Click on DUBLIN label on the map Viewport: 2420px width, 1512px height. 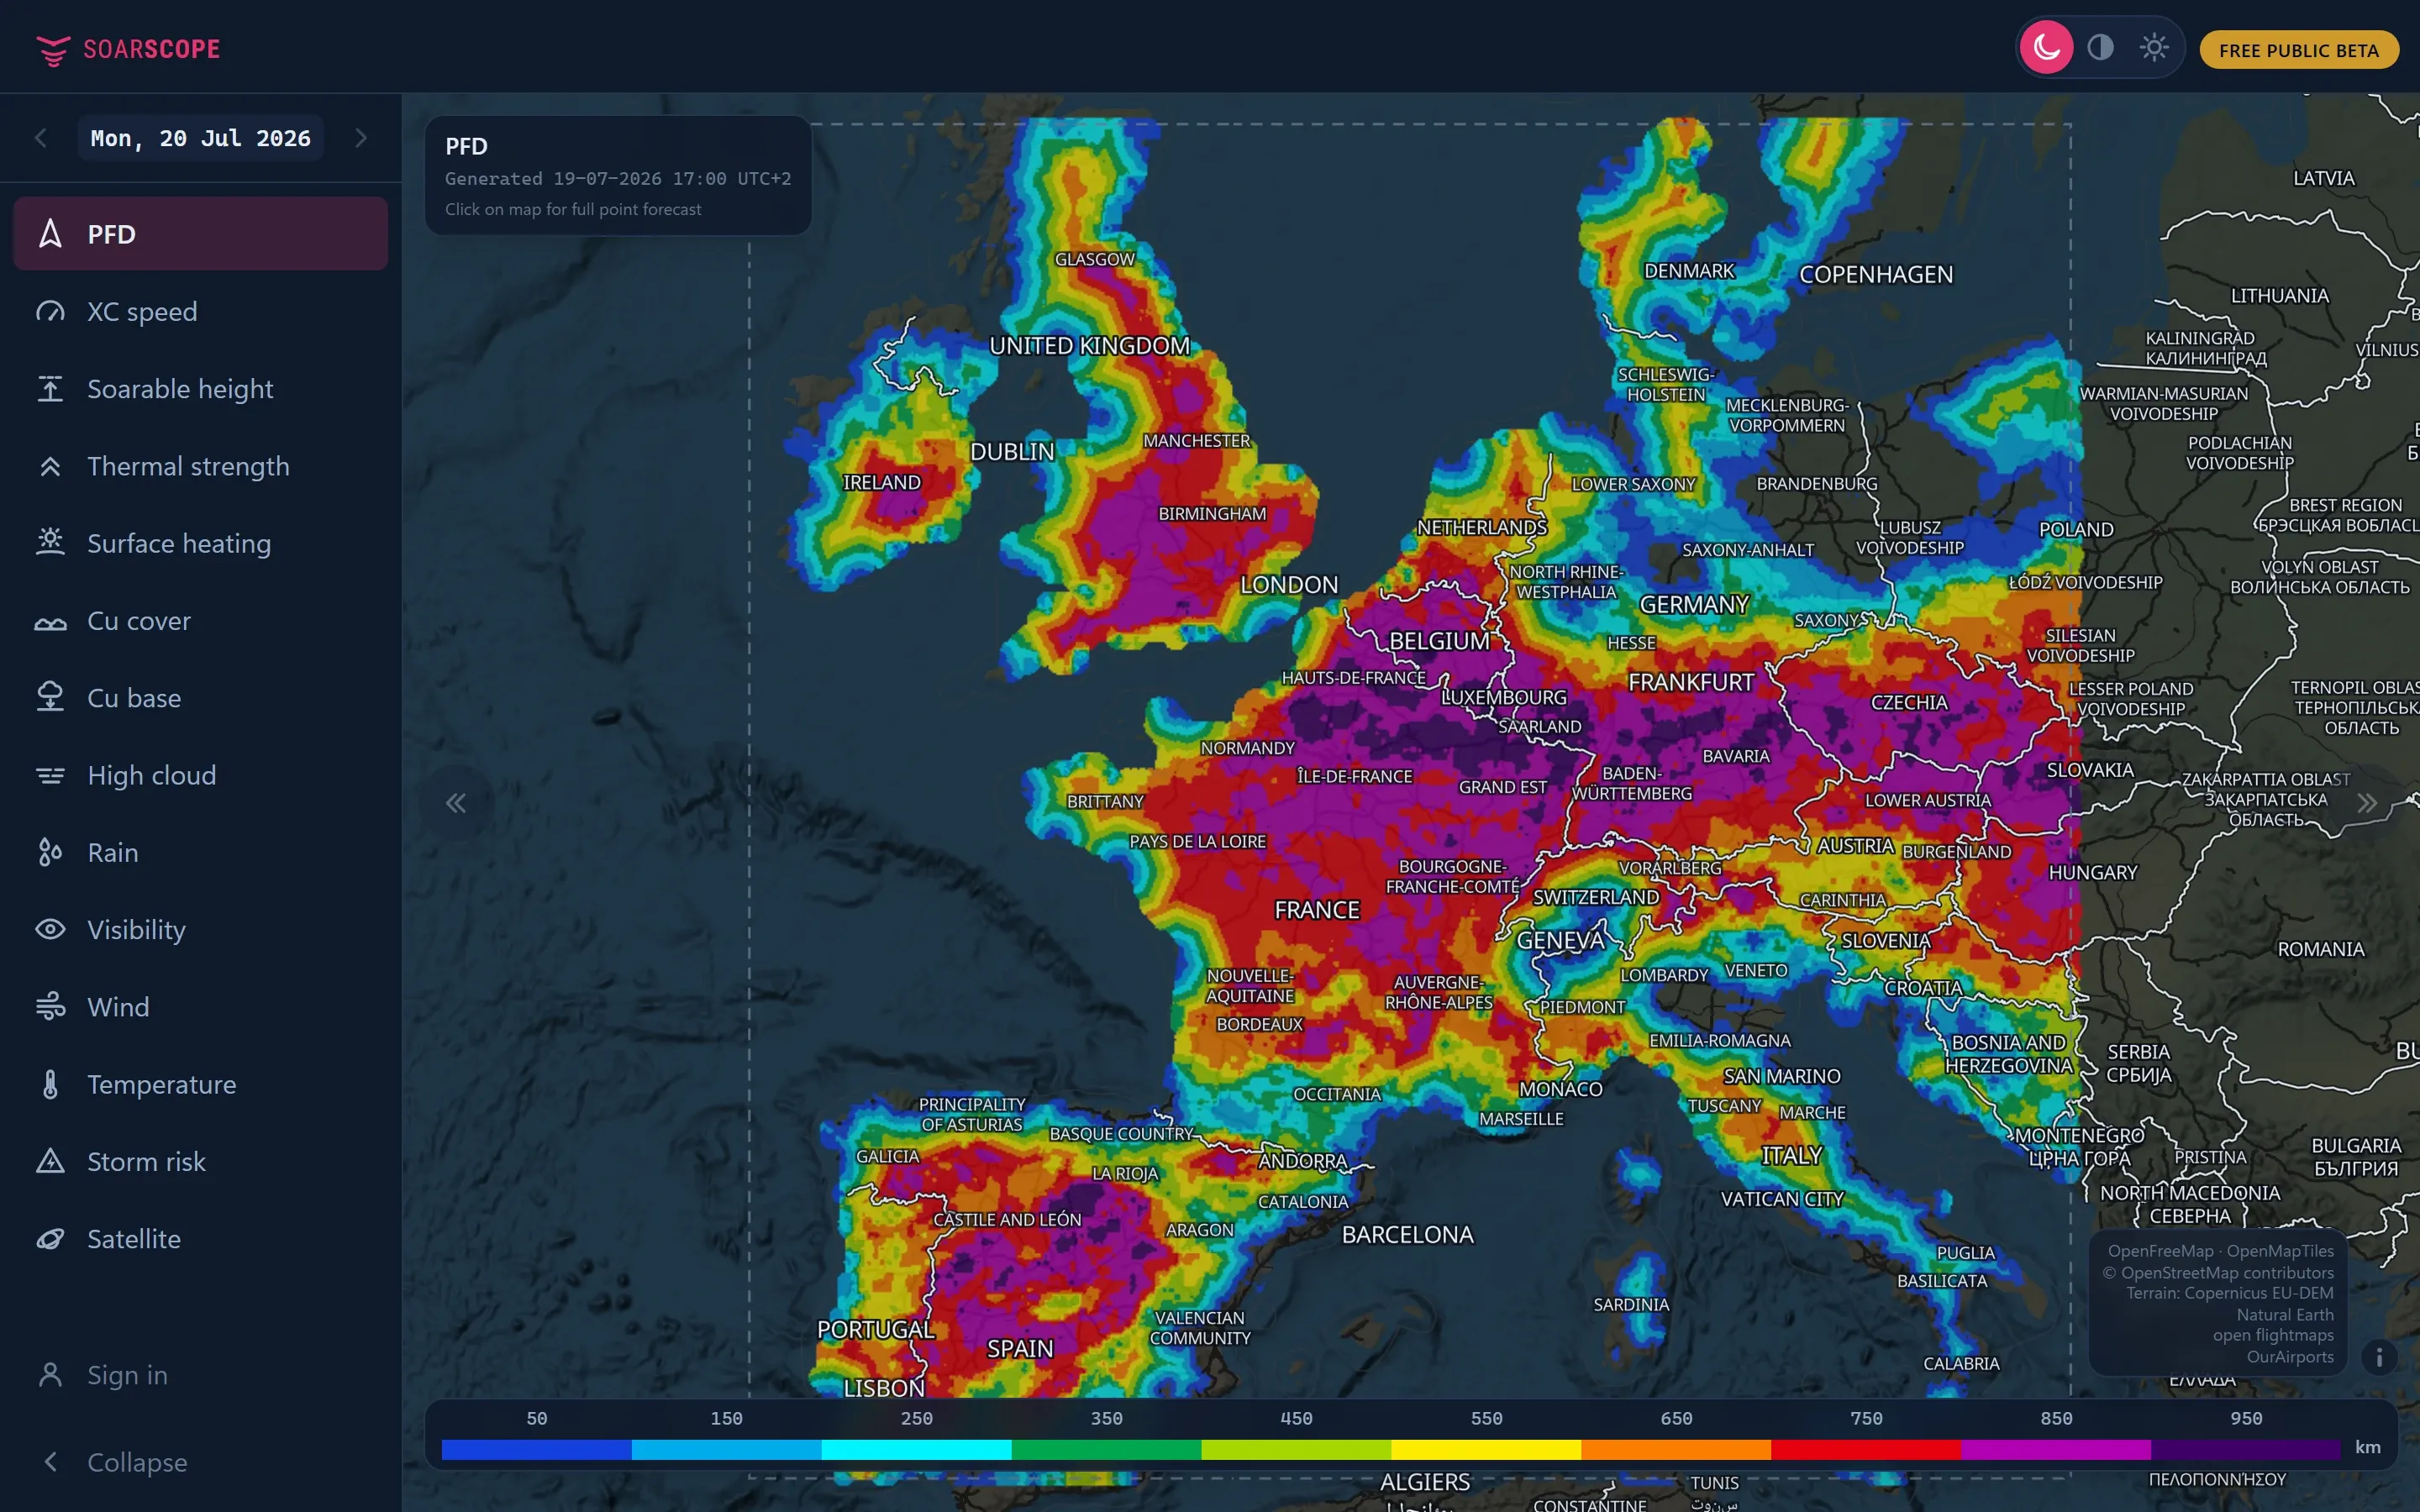pyautogui.click(x=1012, y=452)
